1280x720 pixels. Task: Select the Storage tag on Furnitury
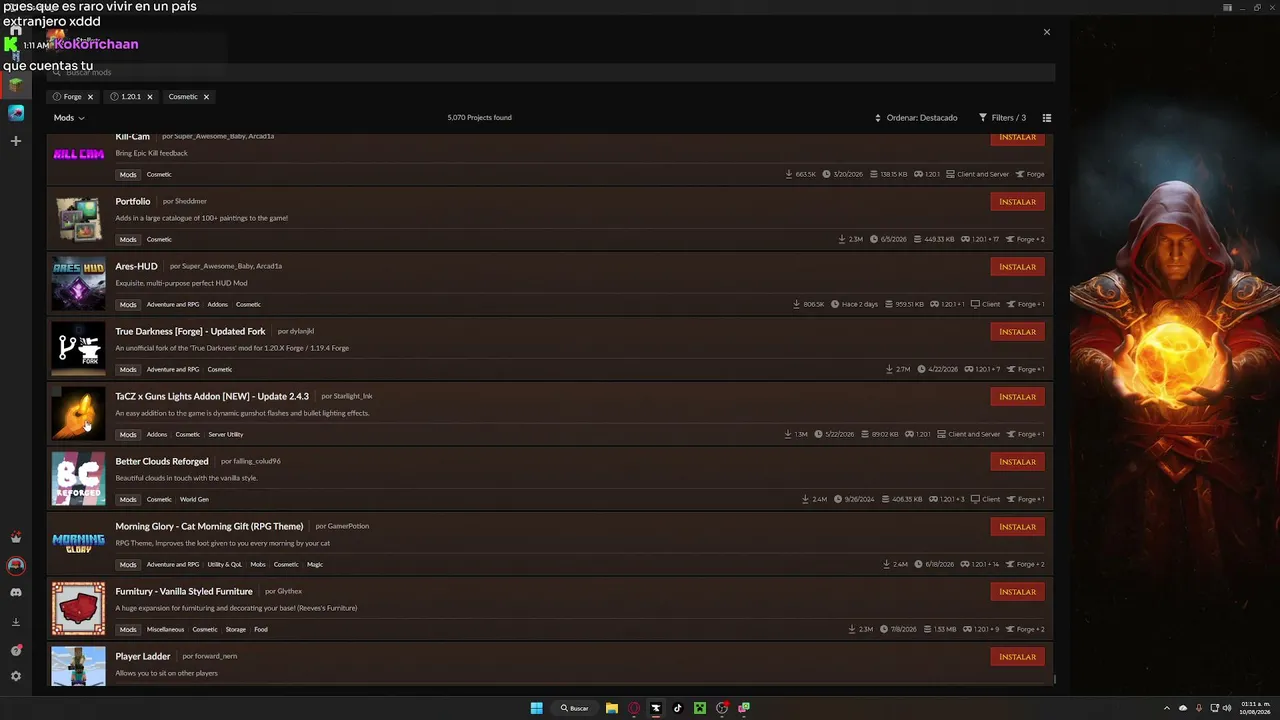click(x=236, y=629)
